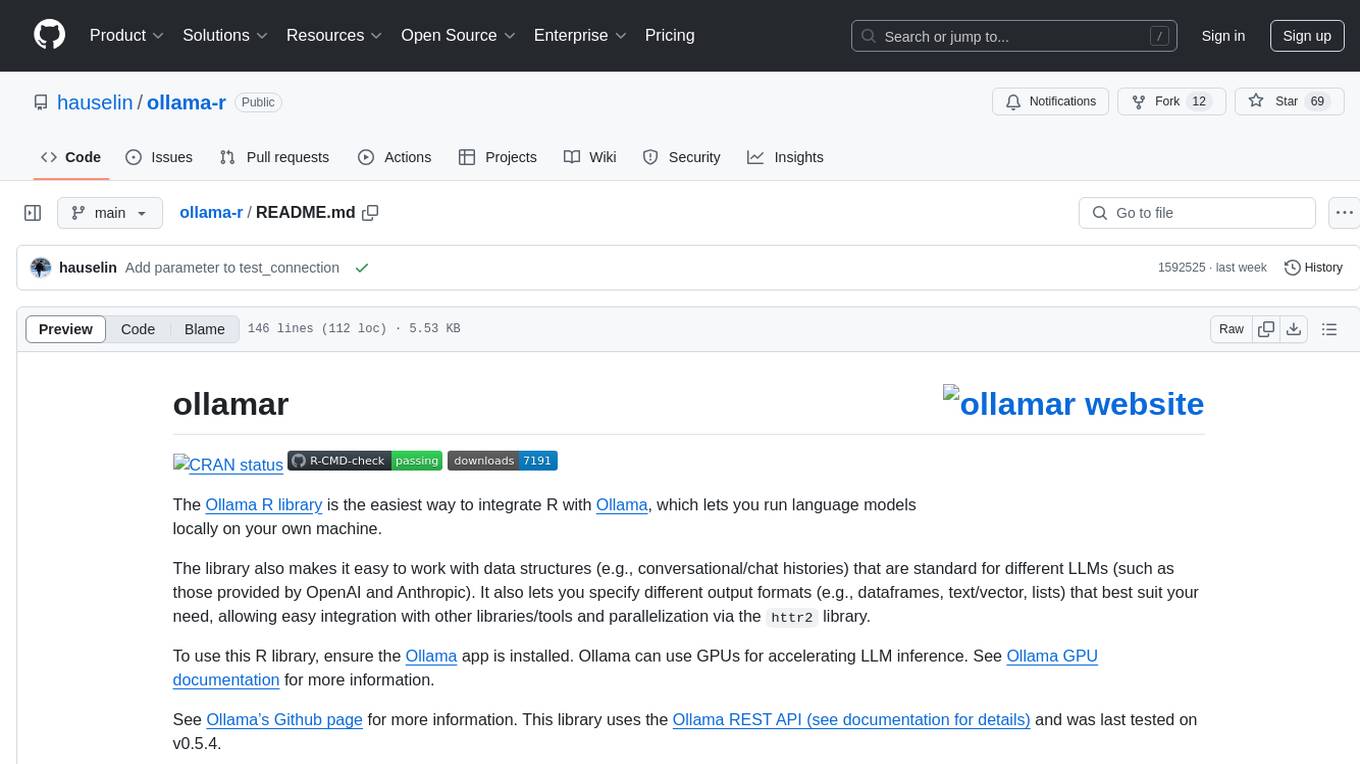Image resolution: width=1360 pixels, height=764 pixels.
Task: Expand the Solutions menu
Action: 225,35
